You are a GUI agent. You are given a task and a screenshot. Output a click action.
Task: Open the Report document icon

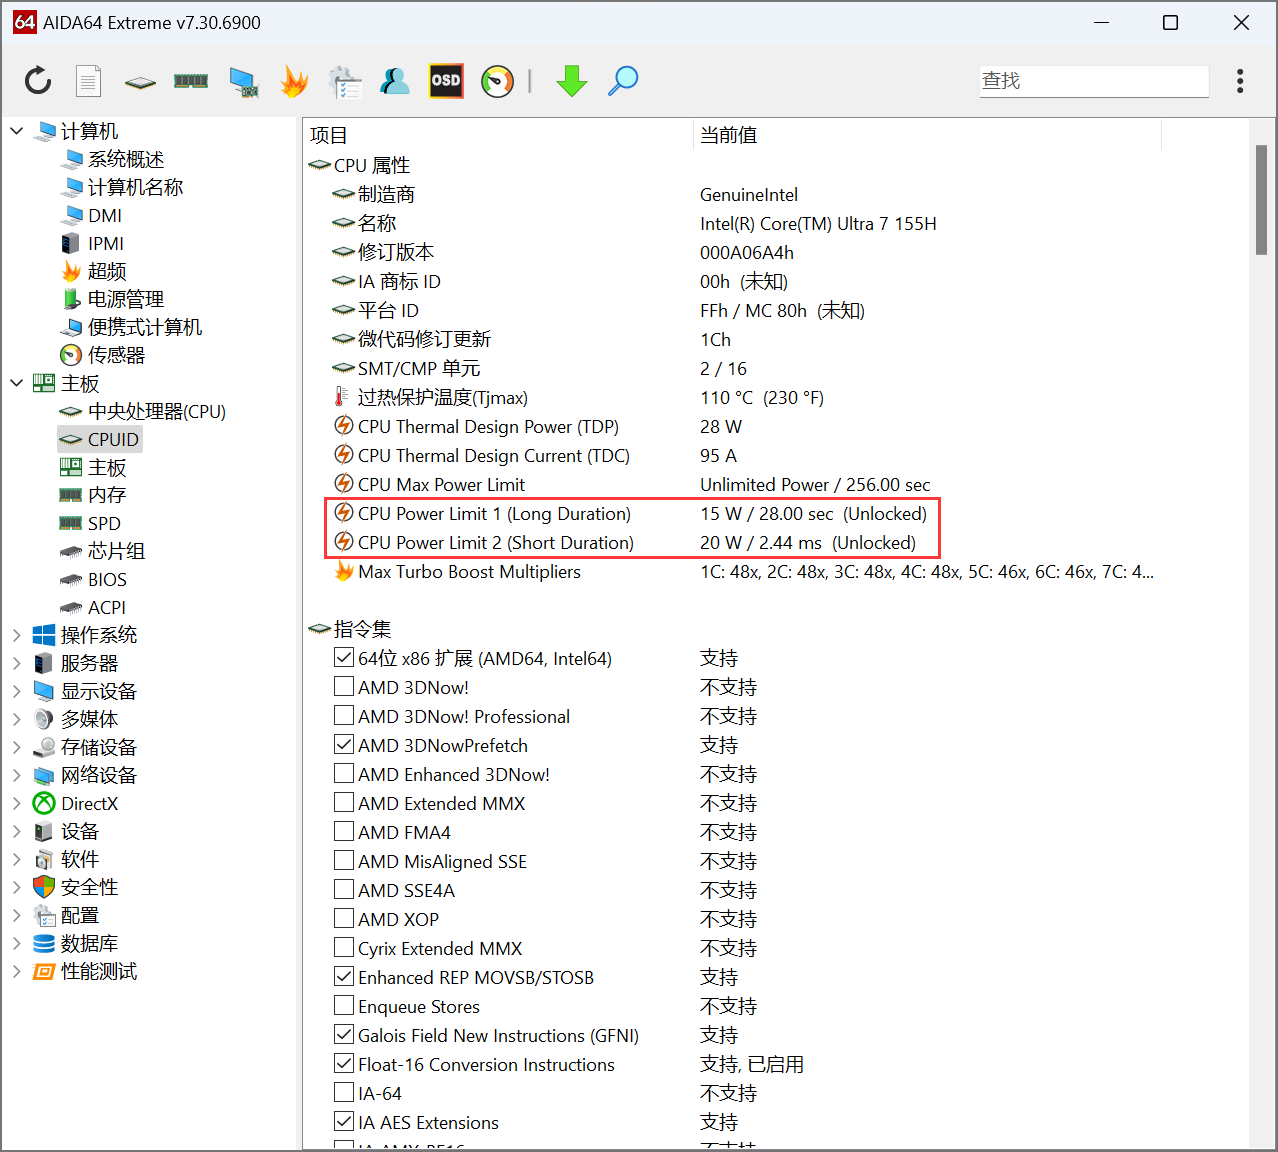[x=89, y=81]
